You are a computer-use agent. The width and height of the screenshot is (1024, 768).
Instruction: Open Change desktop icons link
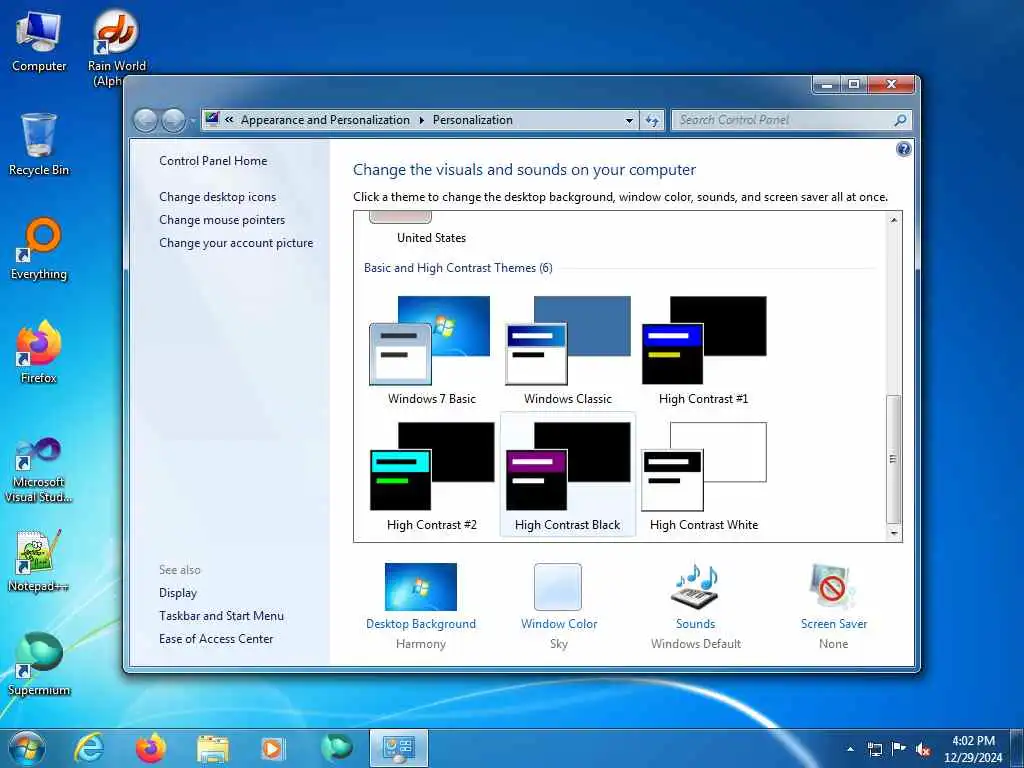217,197
